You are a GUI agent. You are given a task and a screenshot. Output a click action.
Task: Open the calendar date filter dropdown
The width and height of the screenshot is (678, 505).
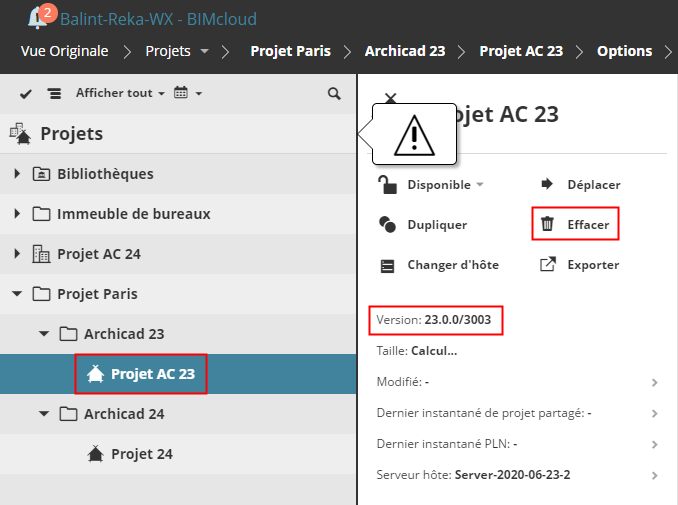(x=188, y=93)
